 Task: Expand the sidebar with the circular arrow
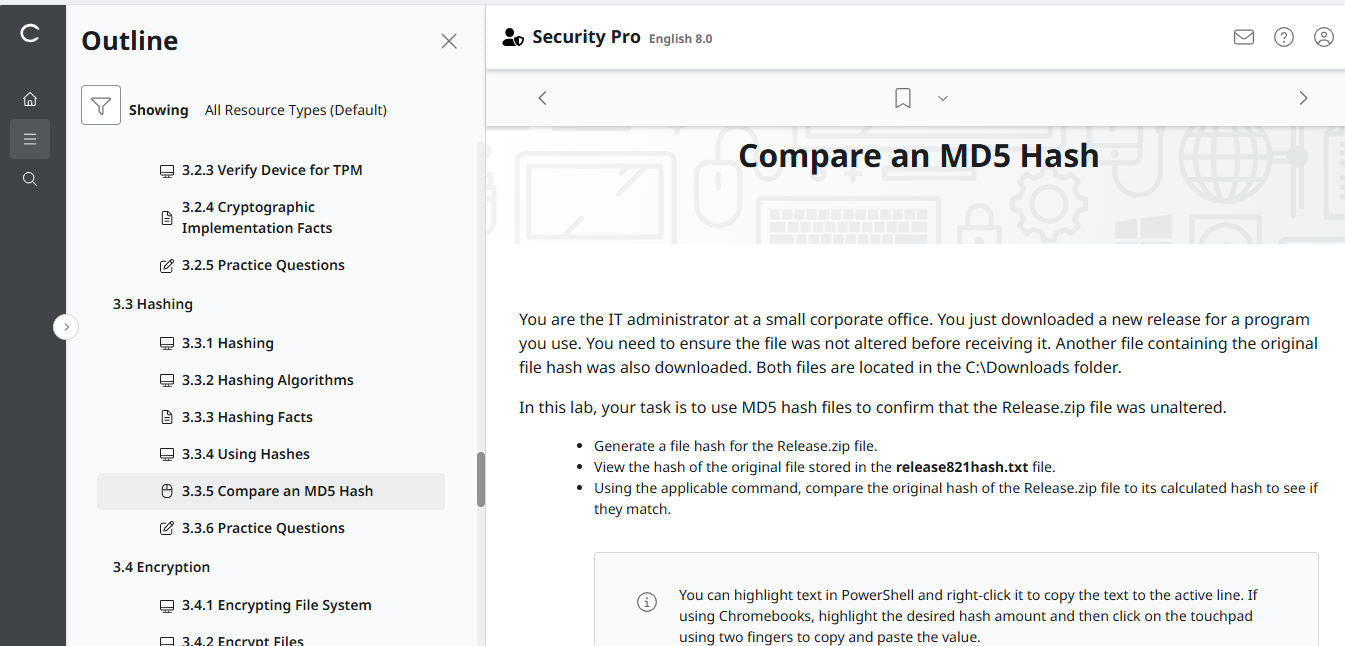point(66,327)
